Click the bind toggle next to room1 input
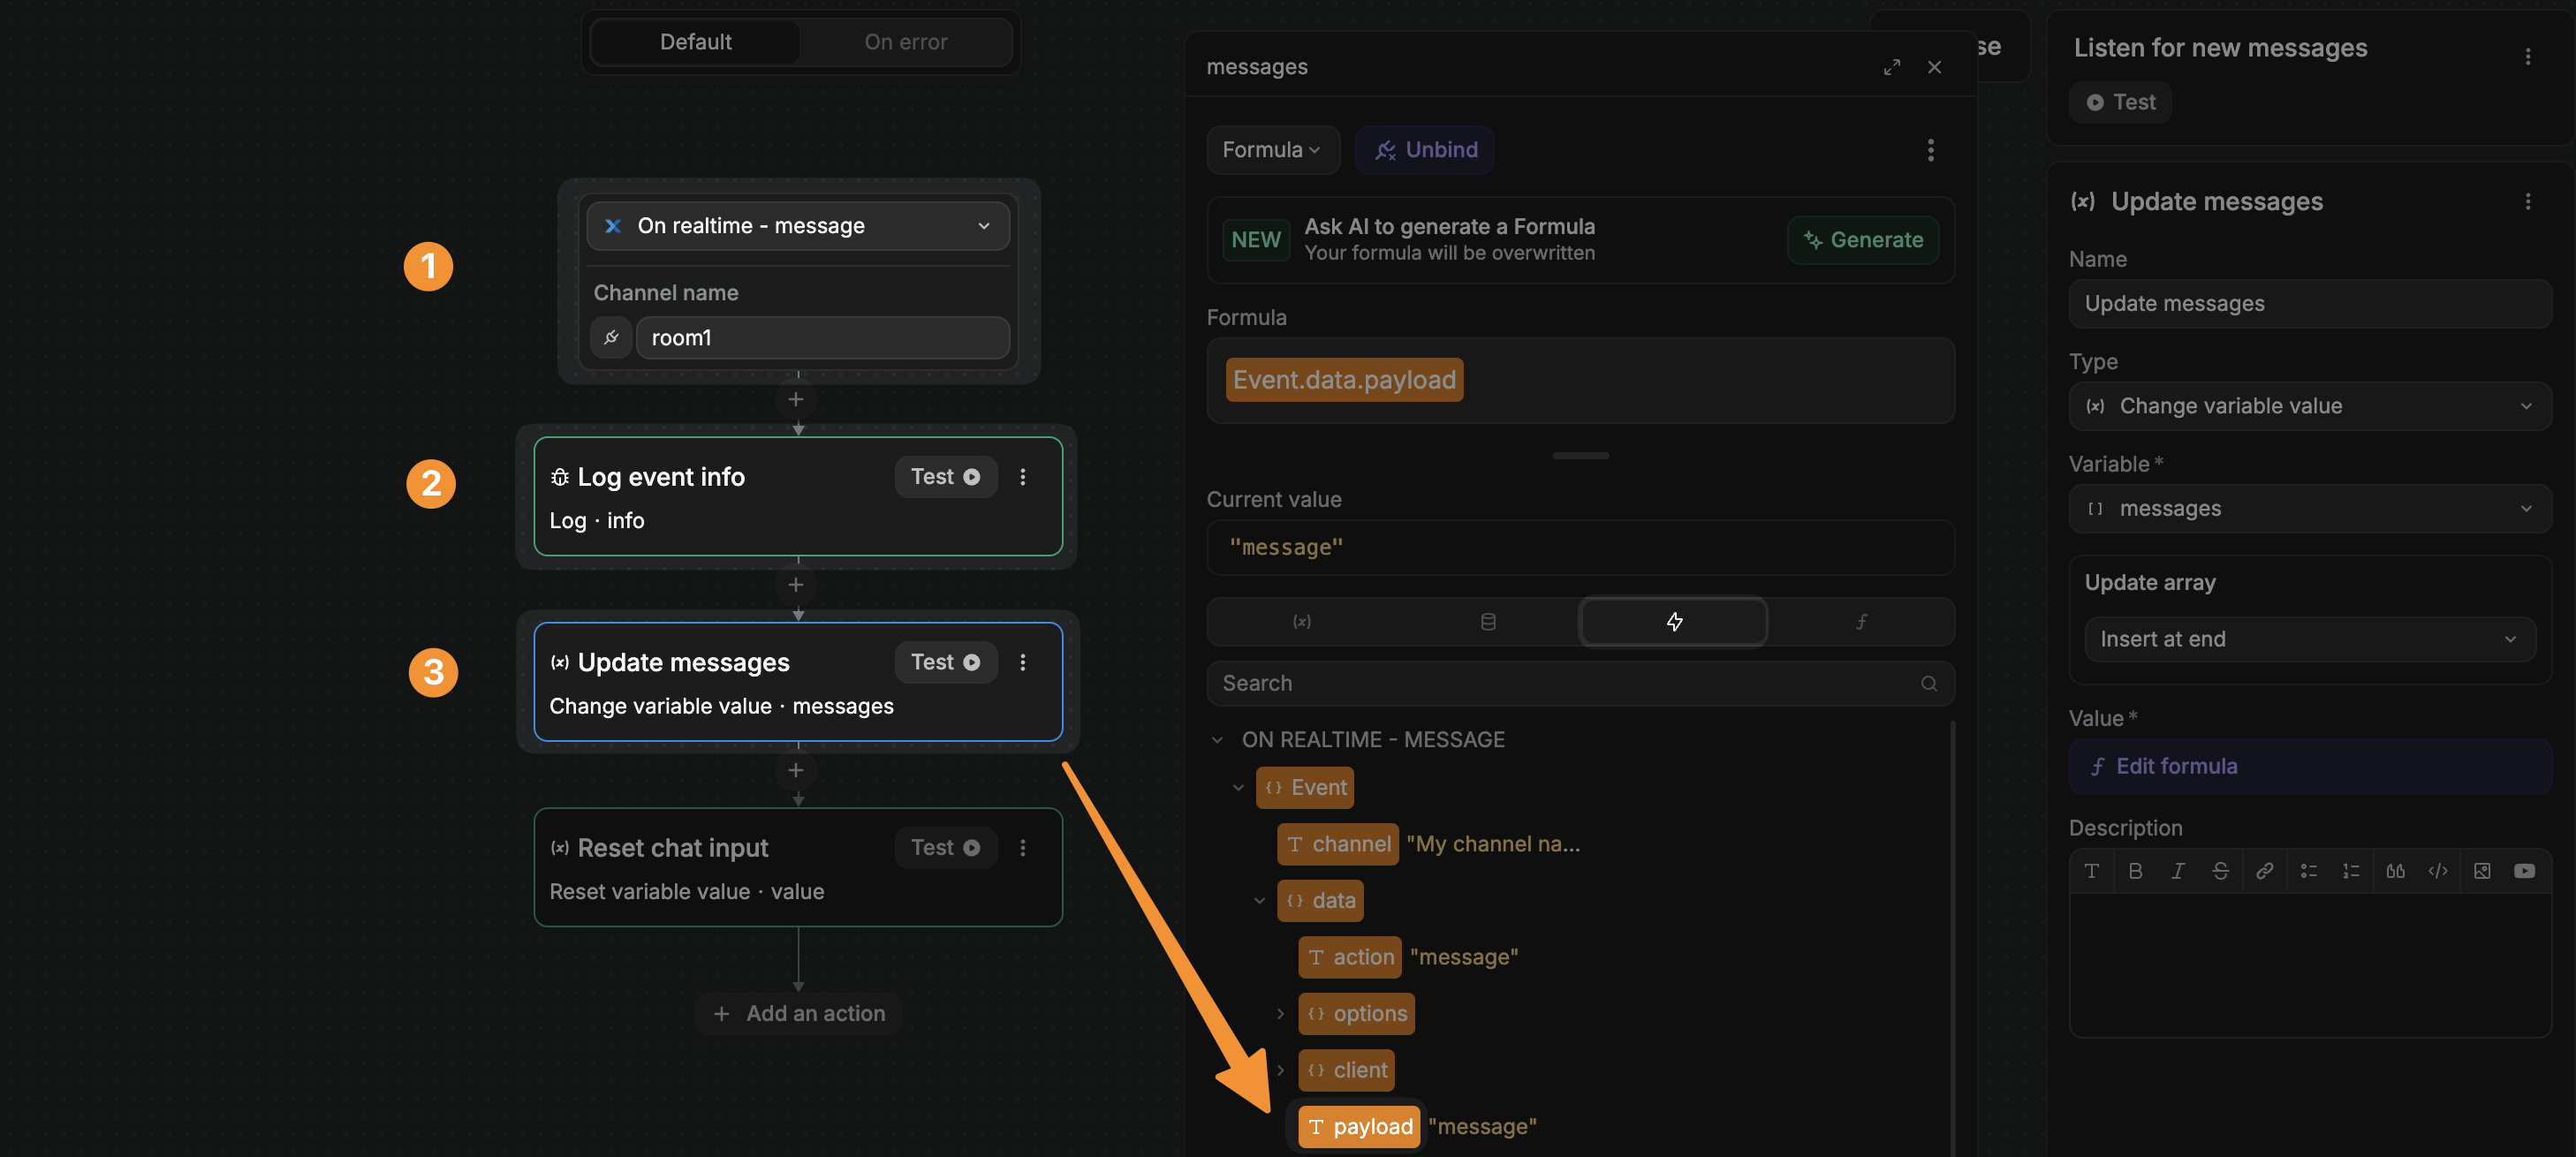The width and height of the screenshot is (2576, 1157). click(x=612, y=338)
